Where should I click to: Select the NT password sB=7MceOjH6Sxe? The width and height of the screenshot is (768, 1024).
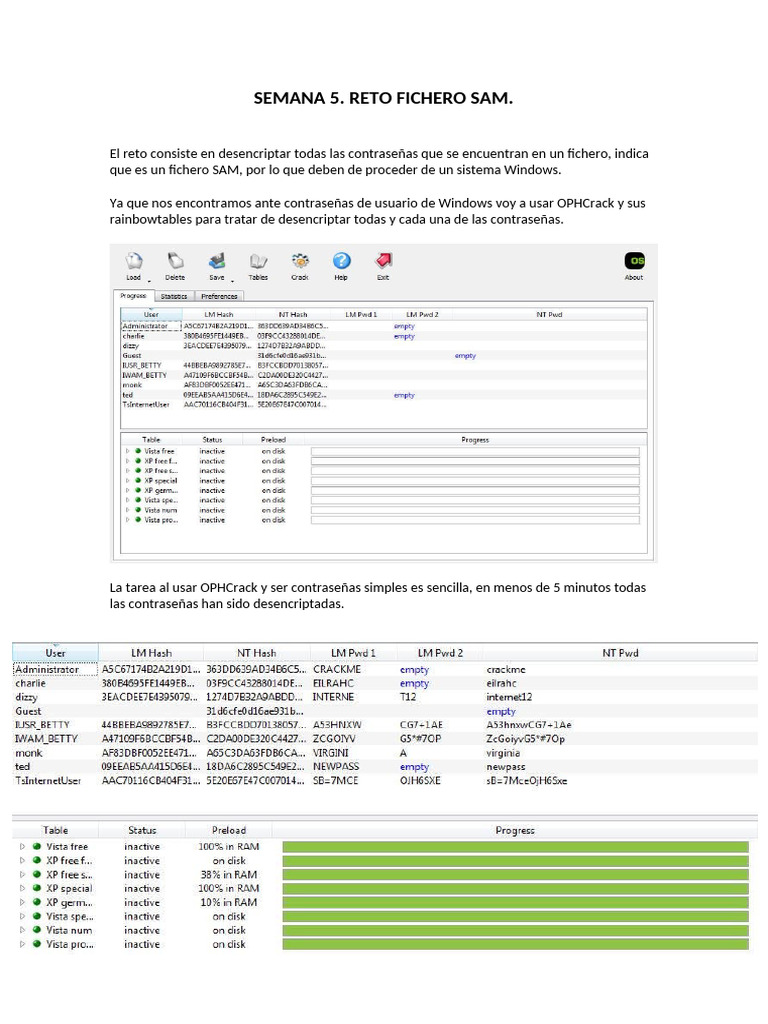coord(526,780)
